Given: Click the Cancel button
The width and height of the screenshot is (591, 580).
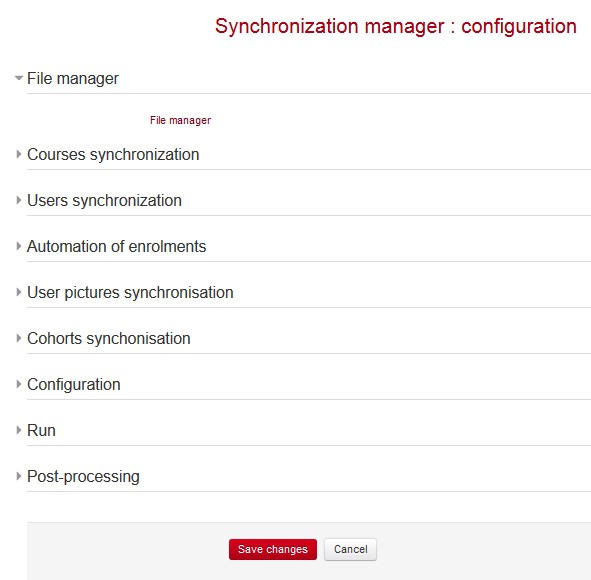Looking at the screenshot, I should (x=351, y=549).
